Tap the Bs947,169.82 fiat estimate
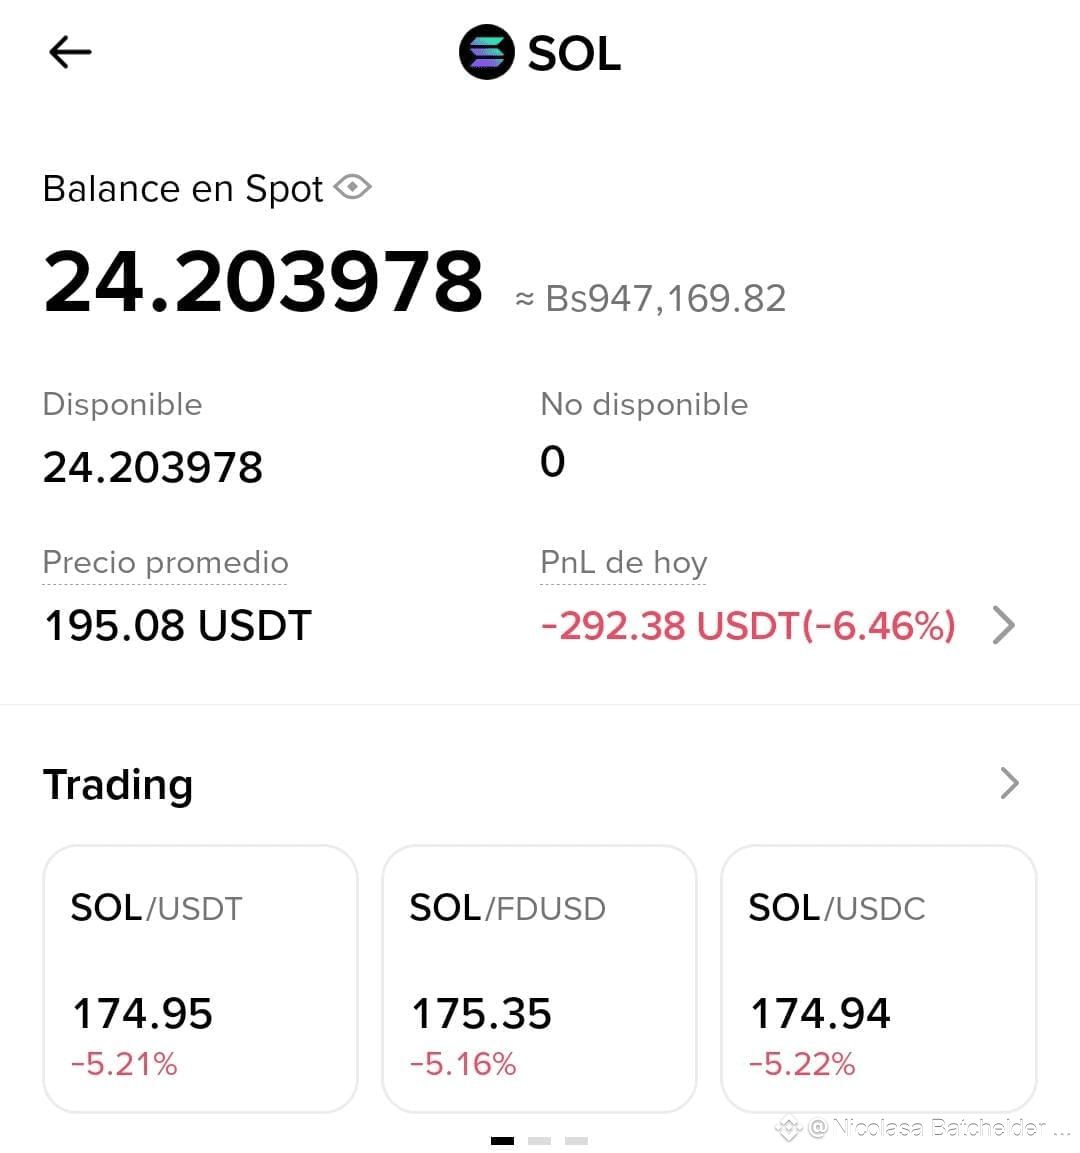 (665, 299)
